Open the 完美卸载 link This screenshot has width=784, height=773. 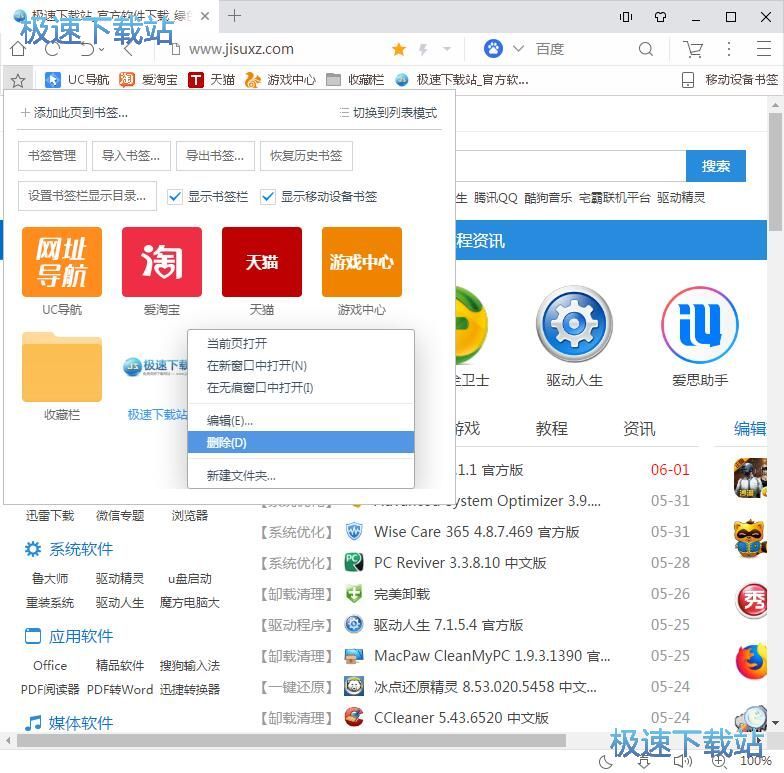point(402,594)
